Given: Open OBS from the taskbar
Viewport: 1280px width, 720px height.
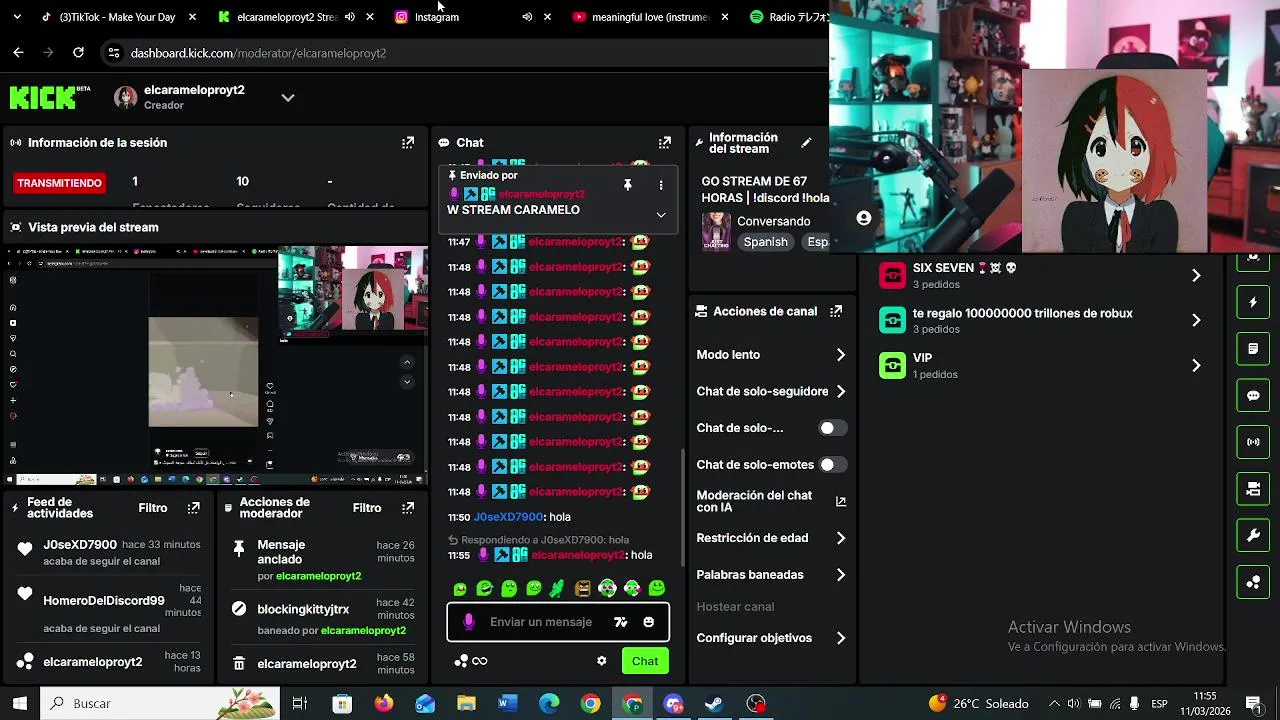Looking at the screenshot, I should coord(756,704).
